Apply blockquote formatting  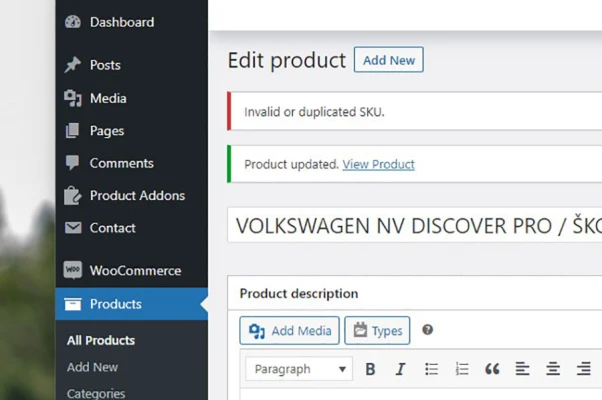click(492, 369)
